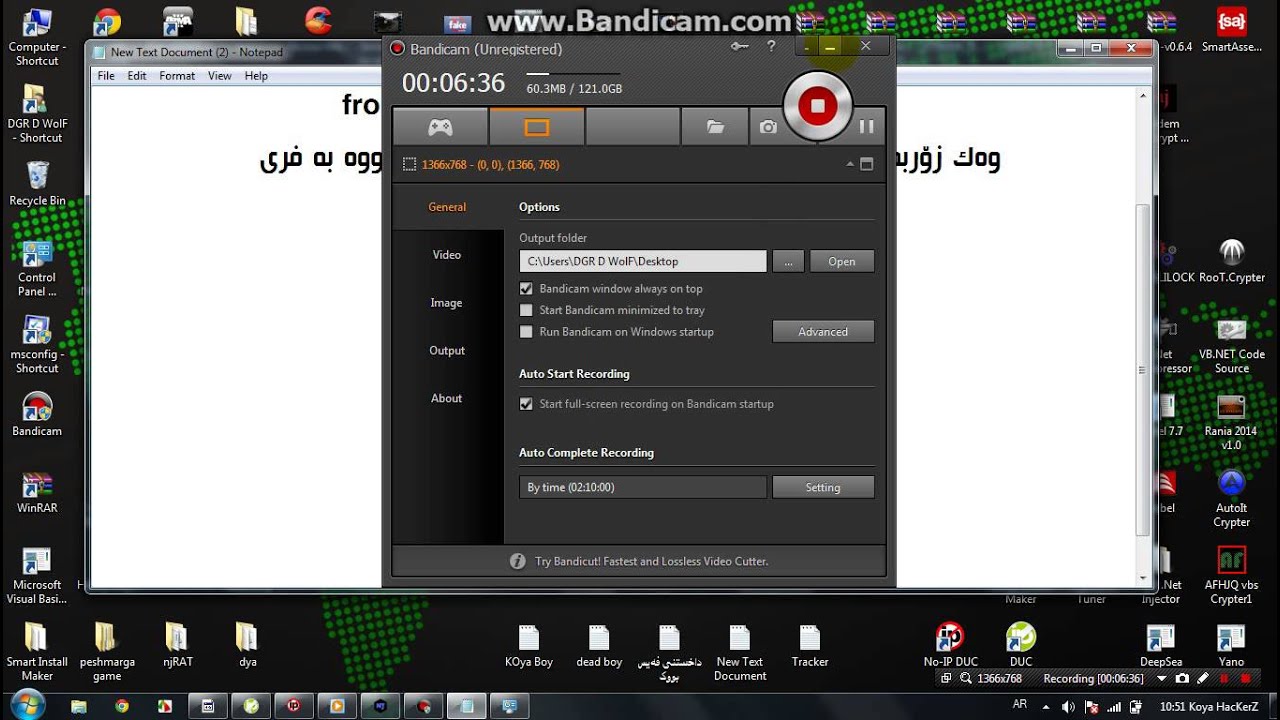
Task: Click the camera icon in recording status bar
Action: pos(1182,678)
